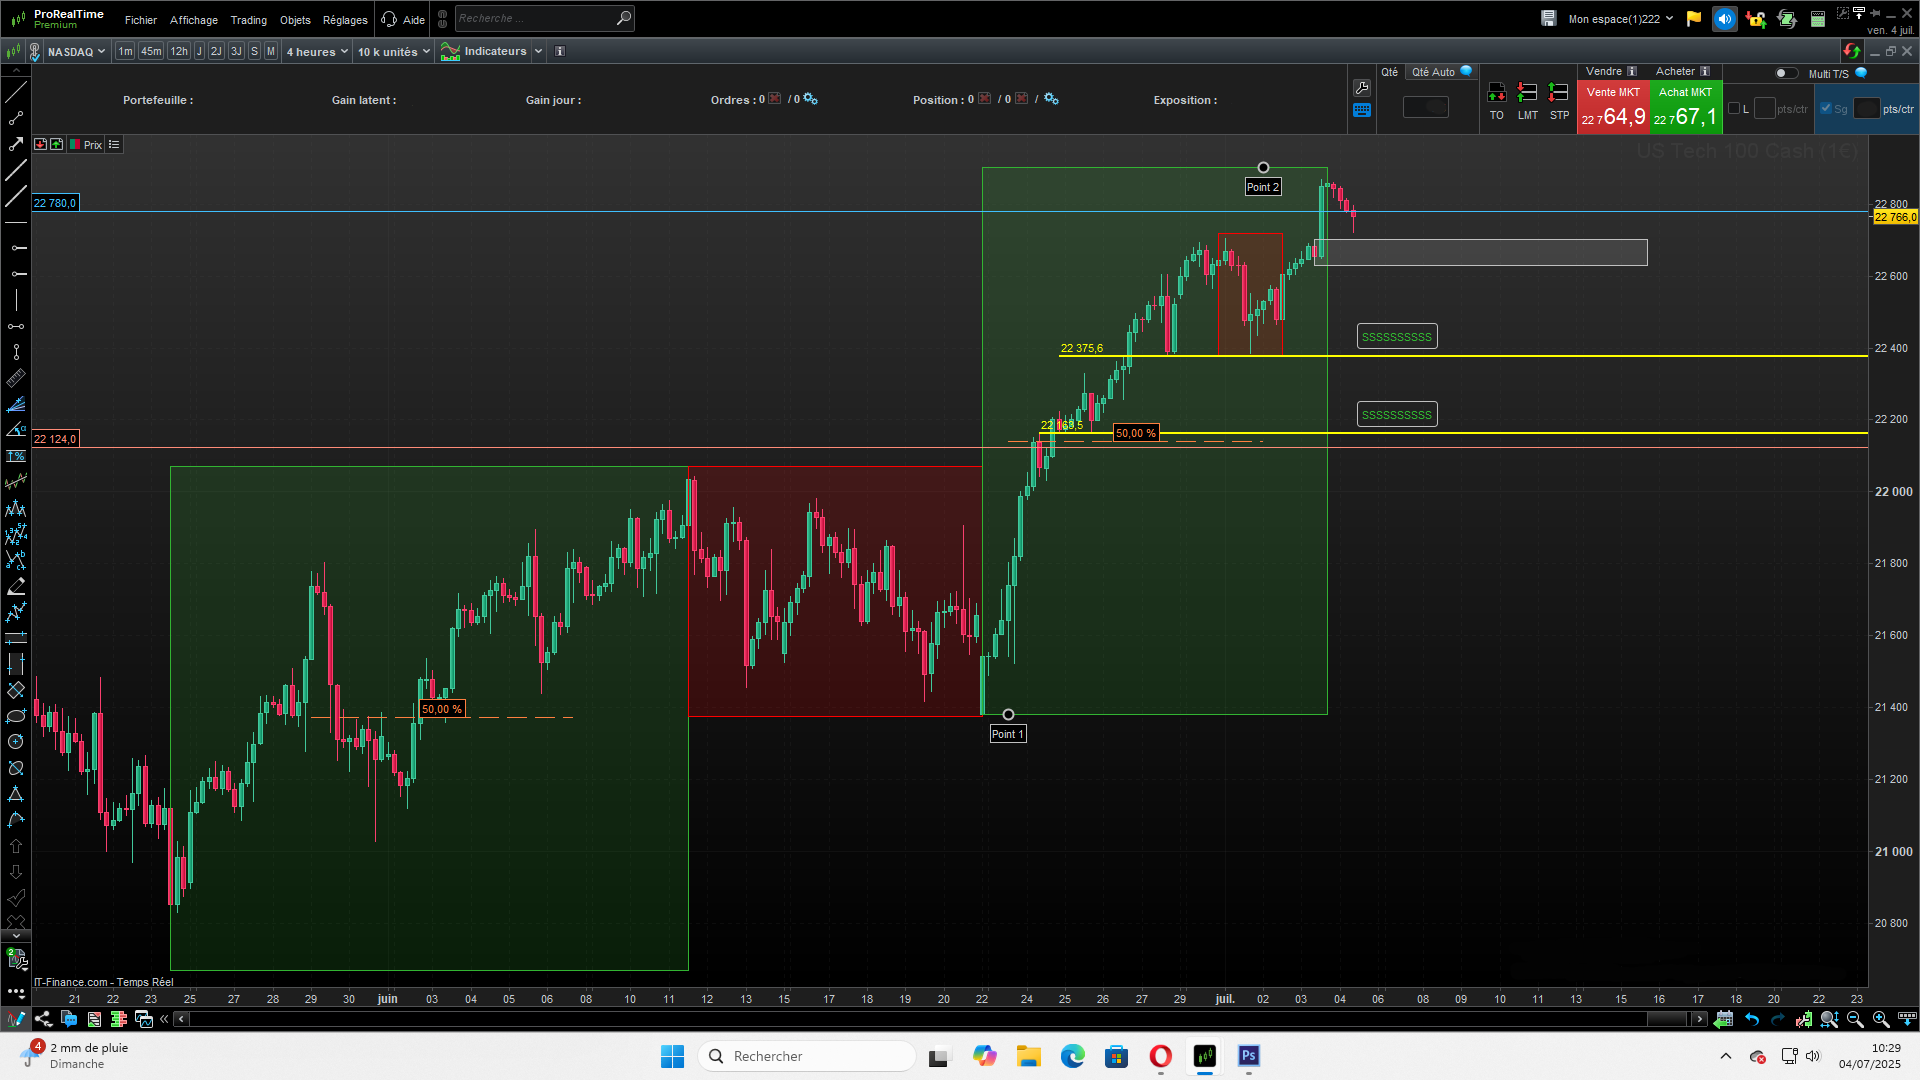
Task: Click the share chart icon
Action: pyautogui.click(x=43, y=1019)
